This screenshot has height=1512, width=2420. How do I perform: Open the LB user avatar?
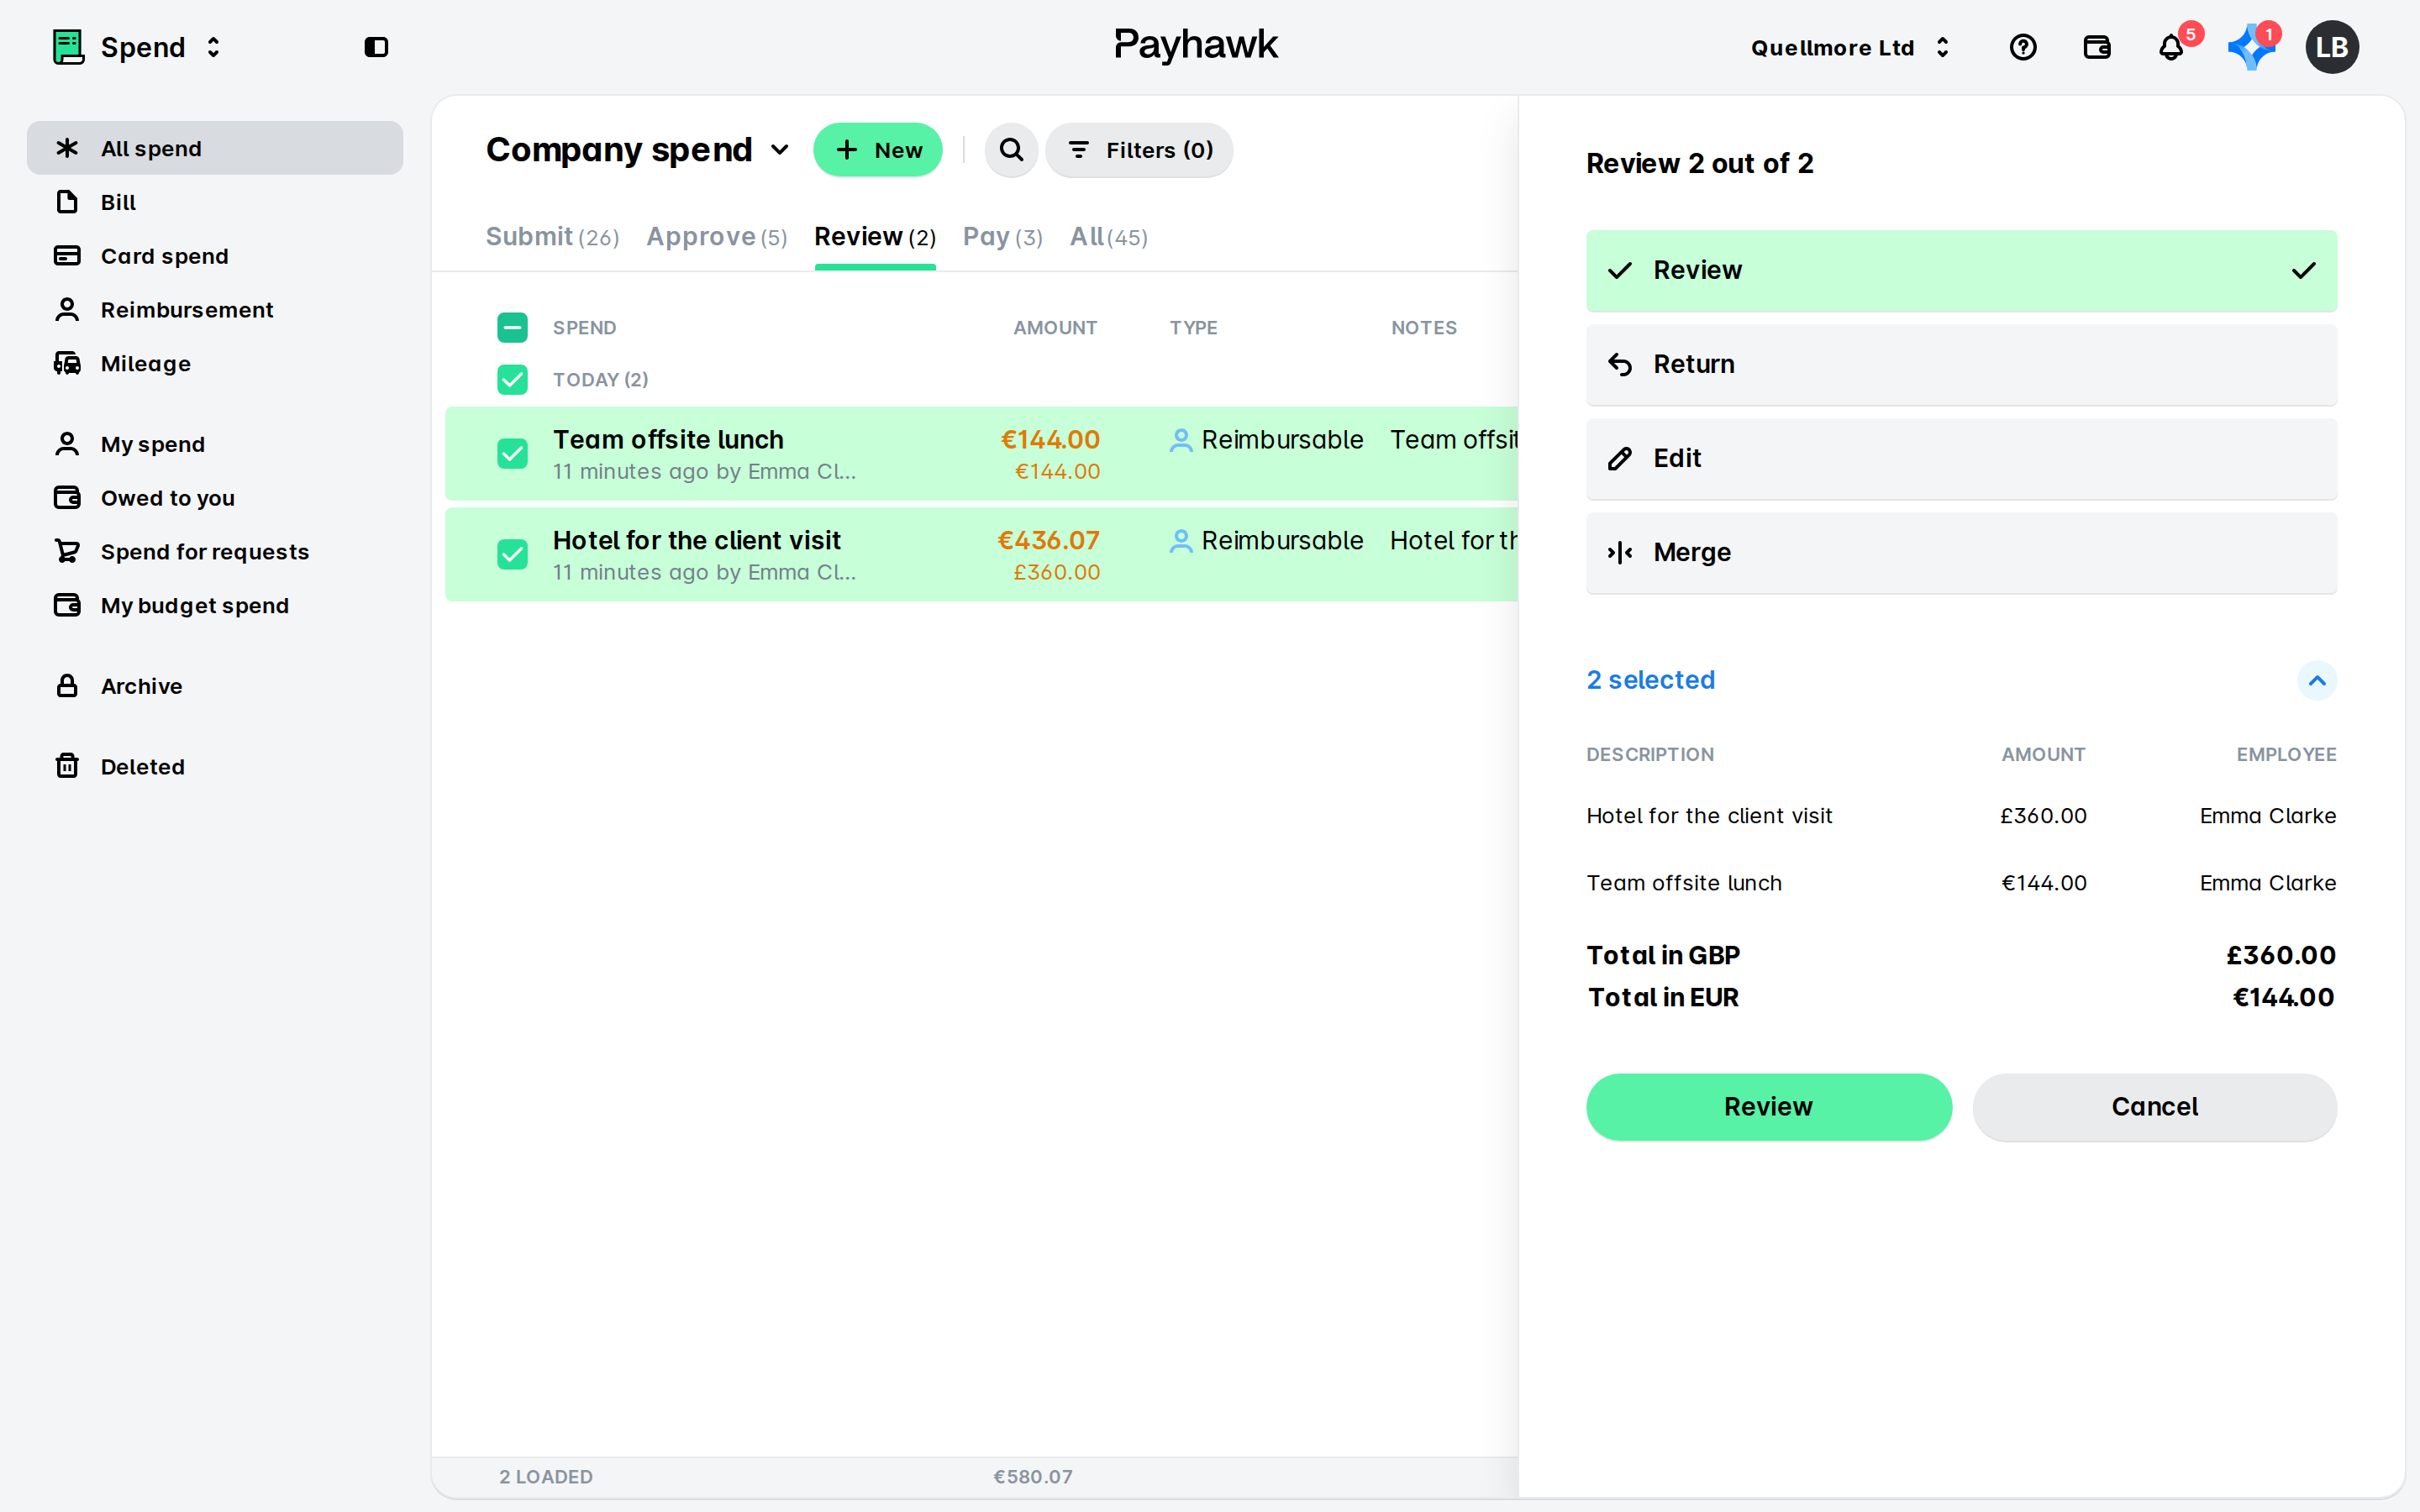coord(2332,47)
